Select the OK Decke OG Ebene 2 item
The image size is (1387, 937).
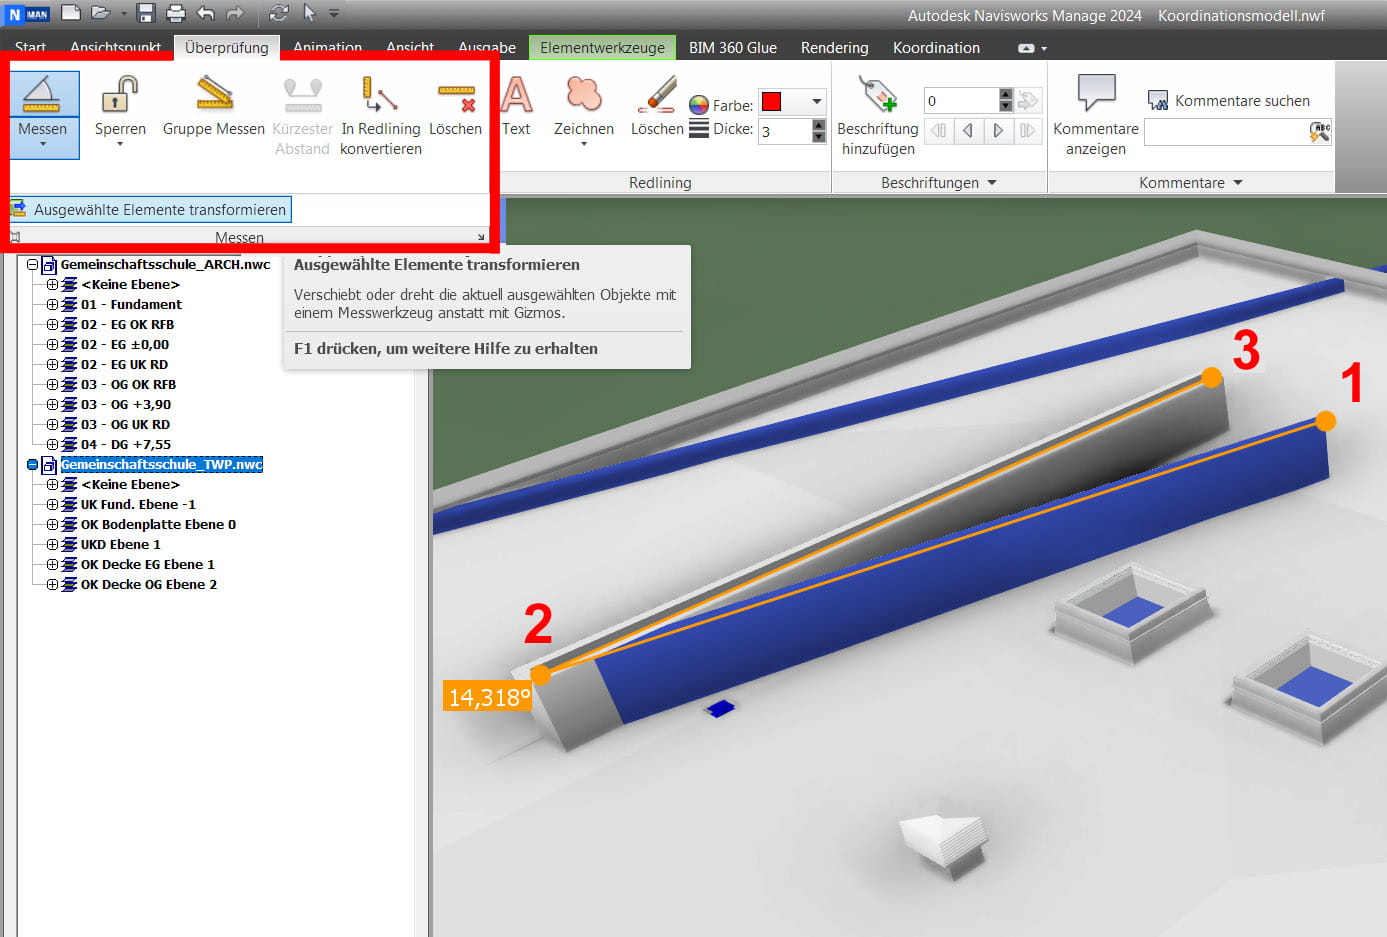point(148,585)
